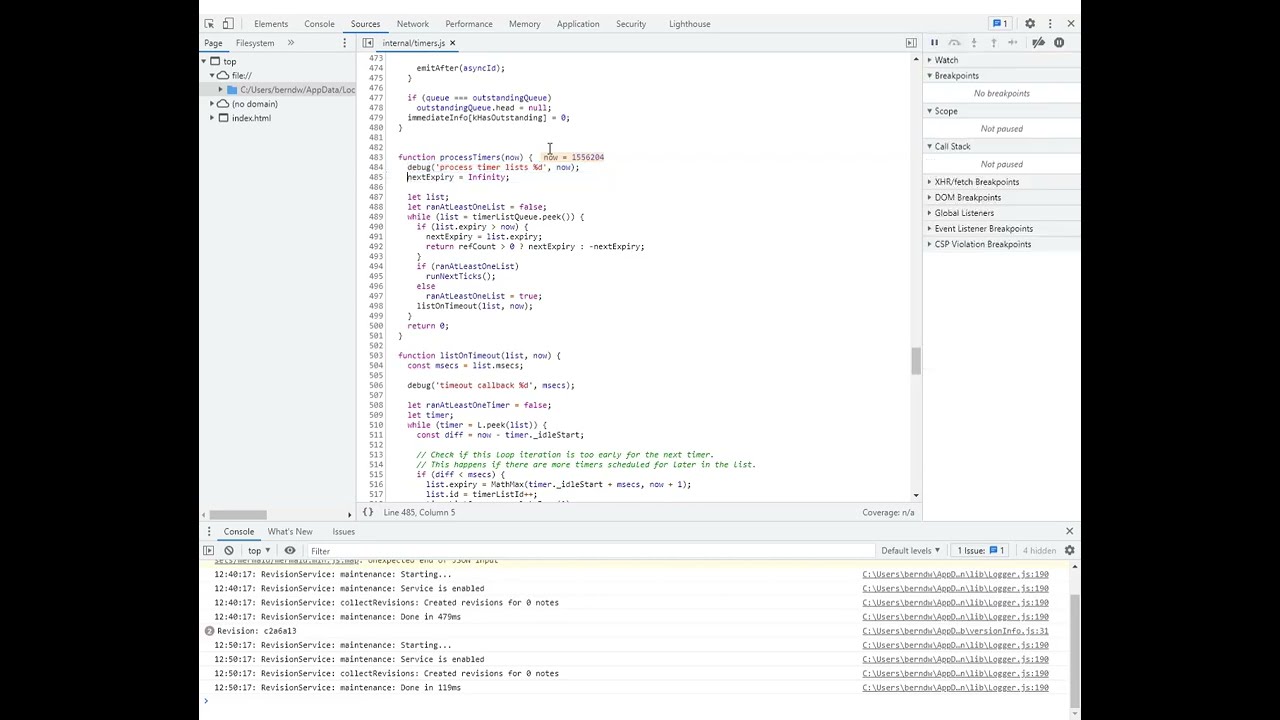Viewport: 1280px width, 720px height.
Task: Expand the C:/Users/berndw/AppData folder
Action: pyautogui.click(x=221, y=90)
